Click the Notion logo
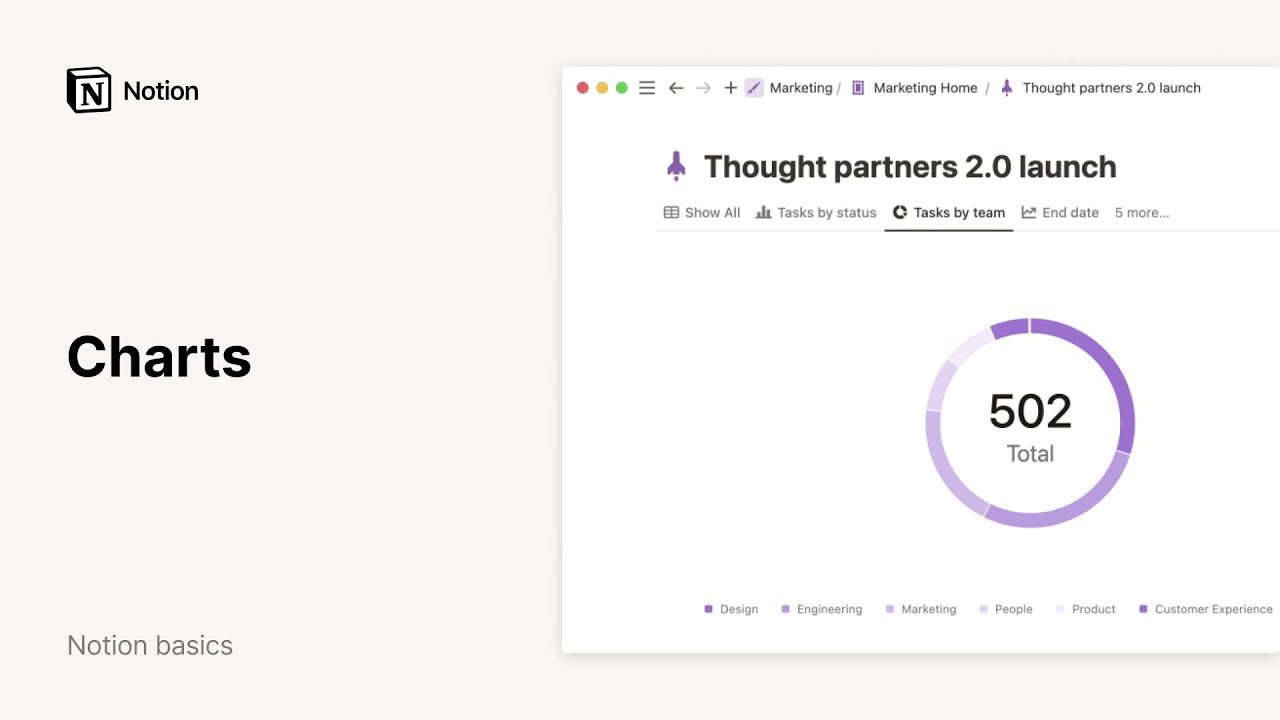Screen dimensions: 1280x720 [89, 91]
